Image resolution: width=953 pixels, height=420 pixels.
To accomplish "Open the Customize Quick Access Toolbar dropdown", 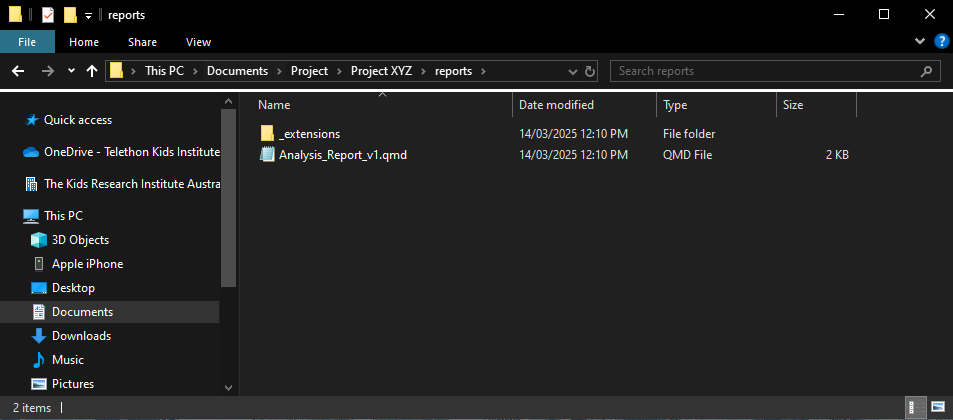I will 89,15.
